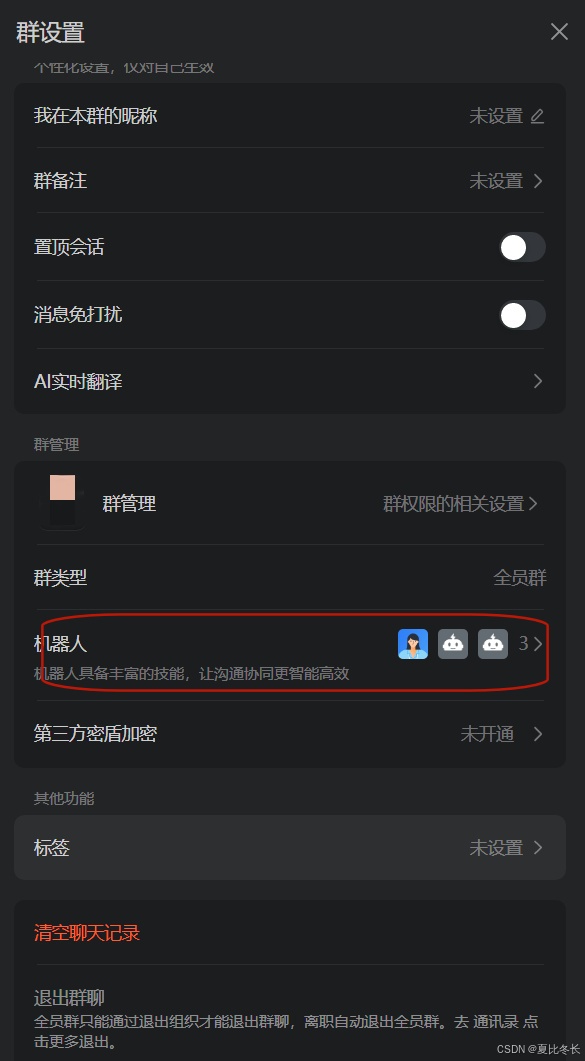Open the 标签 chevron arrow

(538, 847)
